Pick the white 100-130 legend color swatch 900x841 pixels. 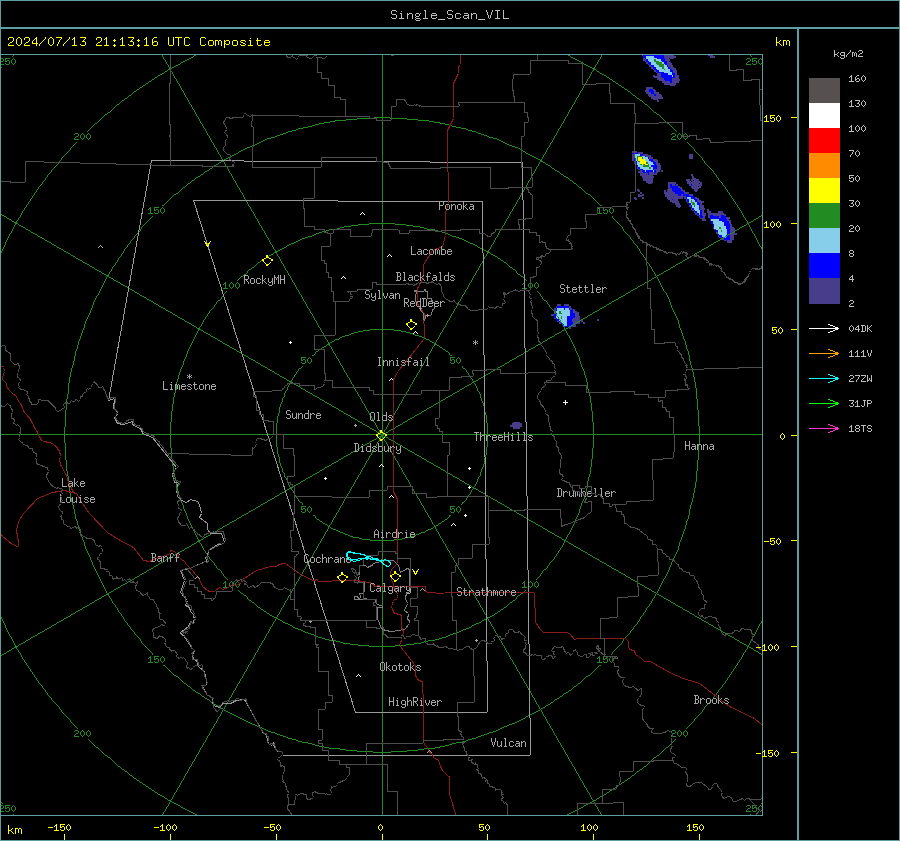point(824,116)
